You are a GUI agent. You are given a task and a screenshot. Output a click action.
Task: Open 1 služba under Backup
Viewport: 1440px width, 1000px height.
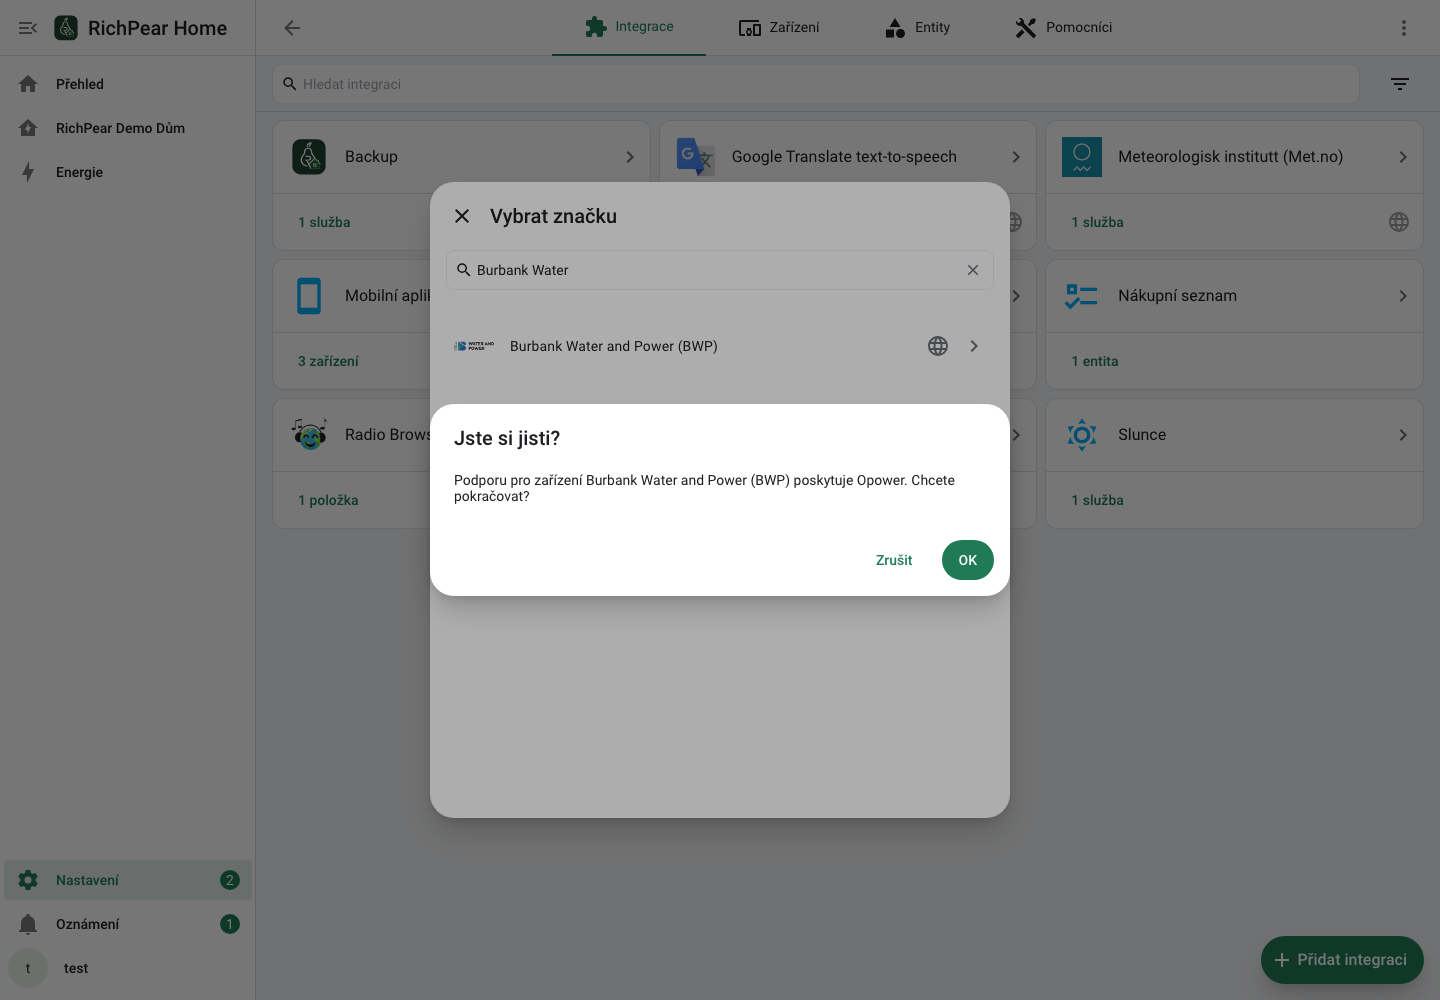pyautogui.click(x=324, y=222)
